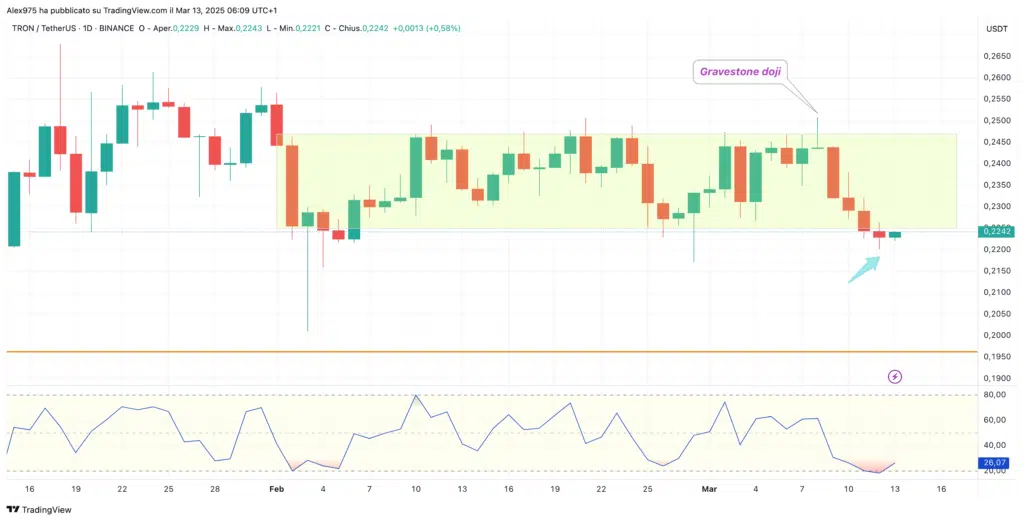
Task: Click the 0,2300 price axis label
Action: pyautogui.click(x=995, y=207)
